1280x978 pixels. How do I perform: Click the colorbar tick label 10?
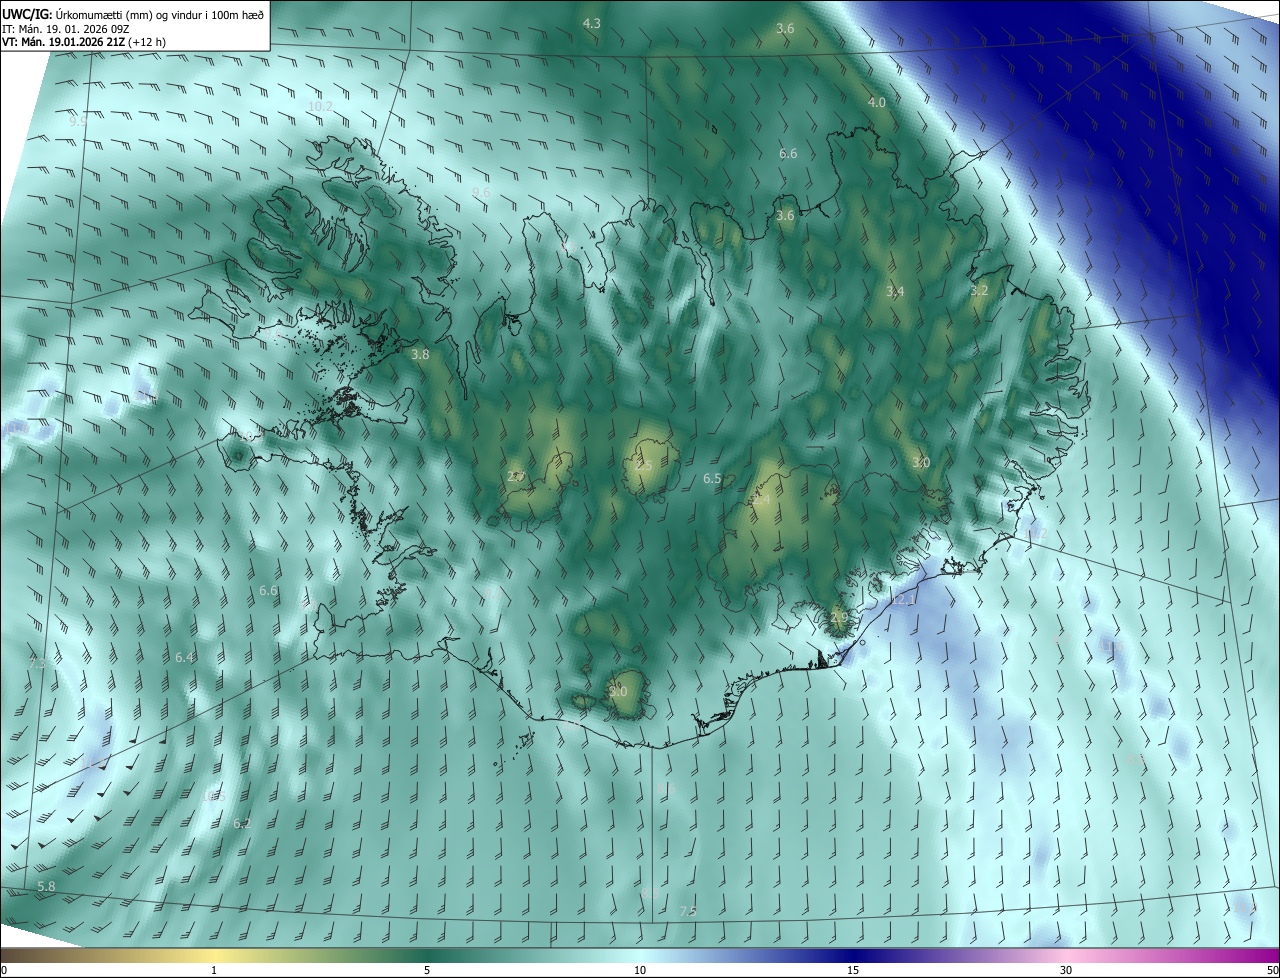tap(640, 970)
